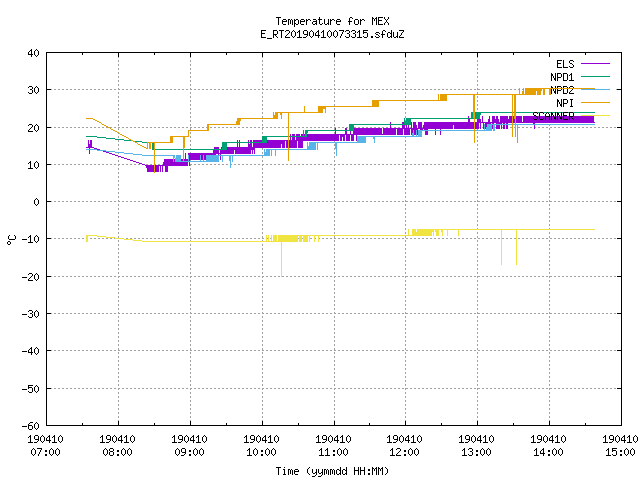
Task: Click the y-axis label 30
Action: pyautogui.click(x=33, y=90)
